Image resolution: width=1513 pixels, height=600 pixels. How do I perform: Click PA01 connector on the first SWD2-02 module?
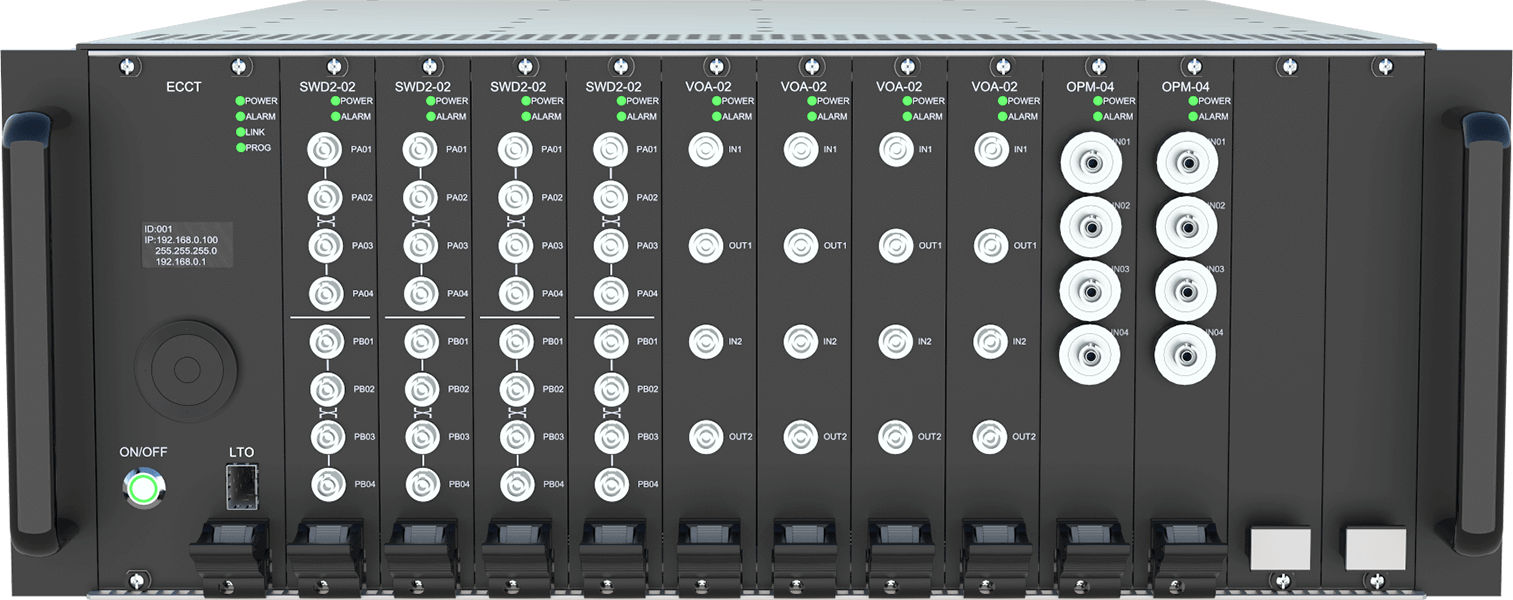324,150
